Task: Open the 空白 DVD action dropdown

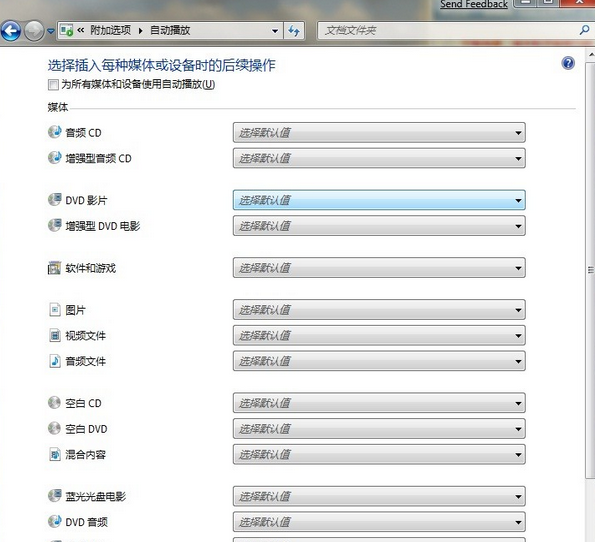Action: coord(379,429)
